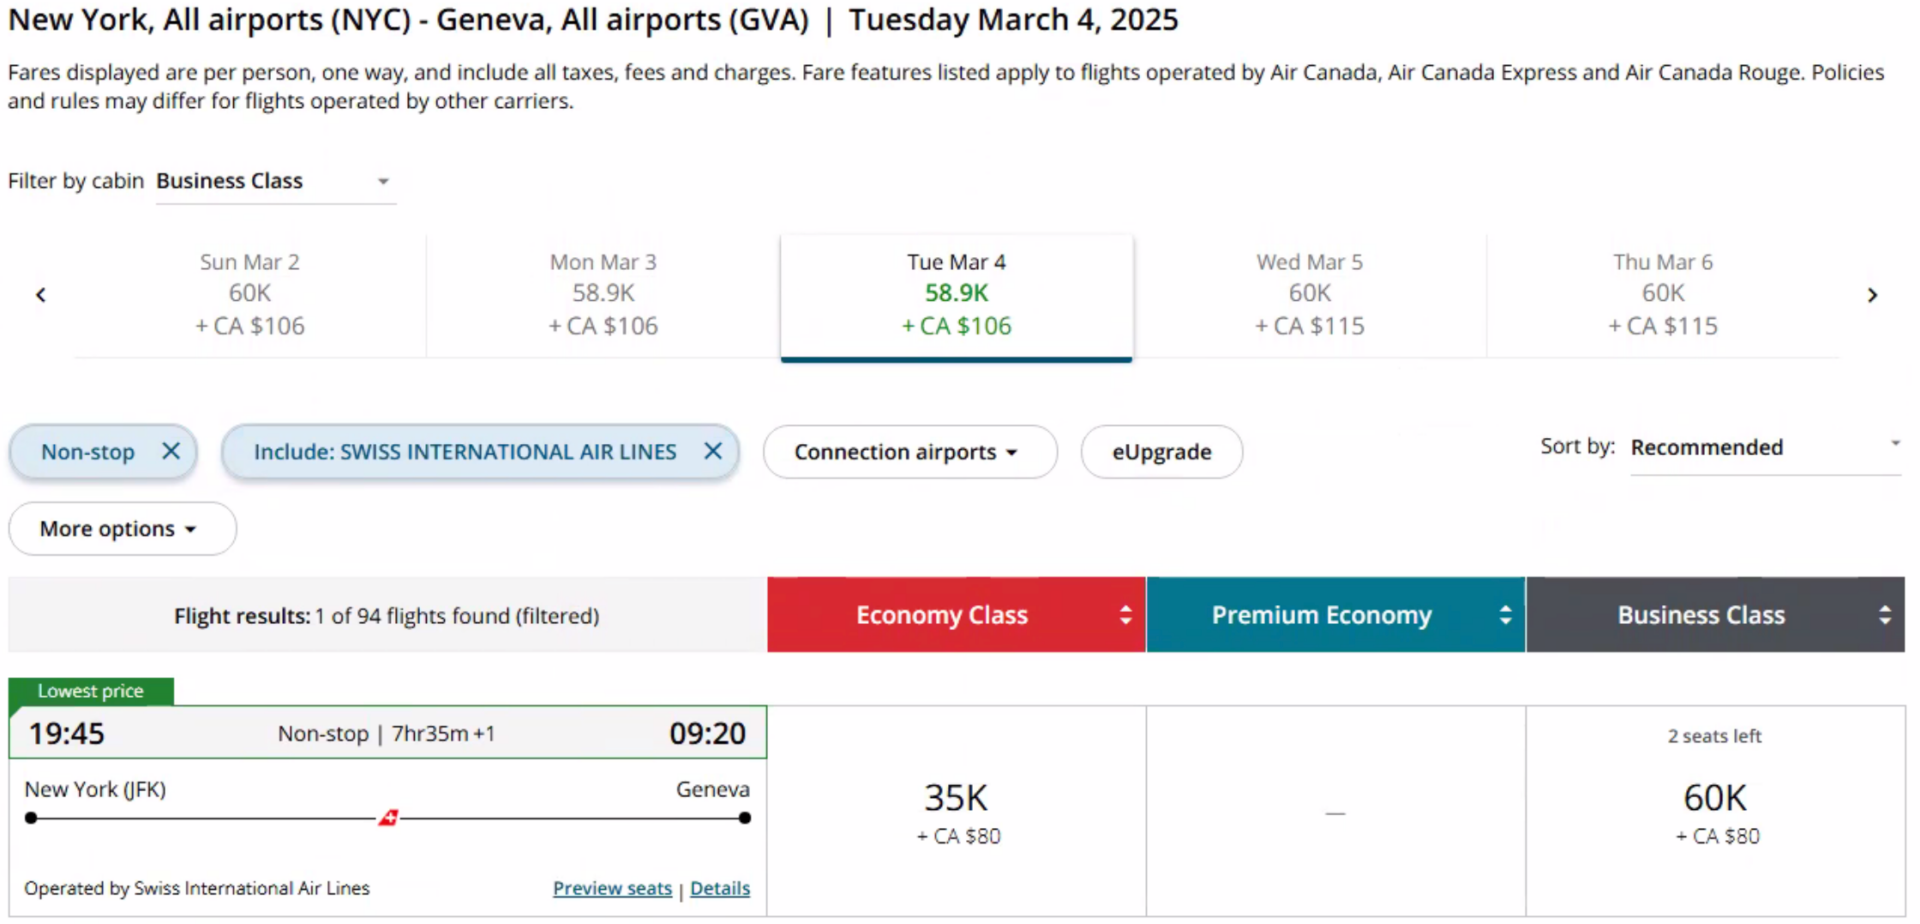Show later dates with right arrow
This screenshot has height=924, width=1920.
point(1872,295)
